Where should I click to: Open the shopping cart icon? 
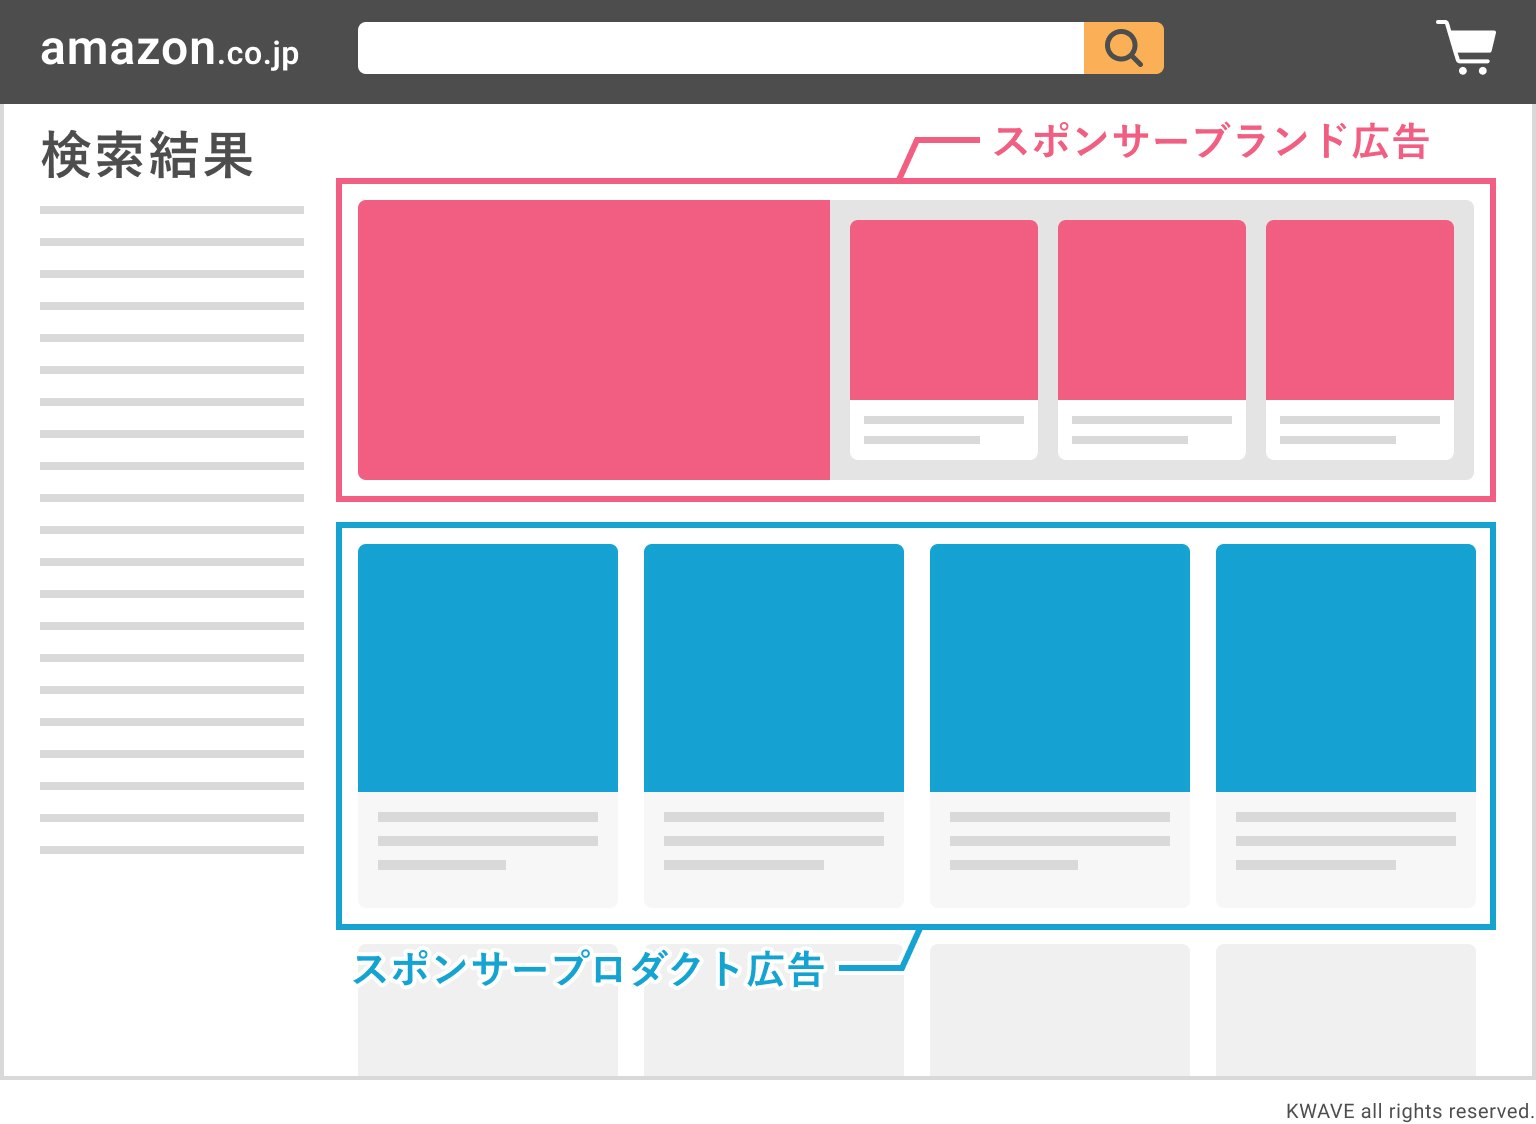1466,47
